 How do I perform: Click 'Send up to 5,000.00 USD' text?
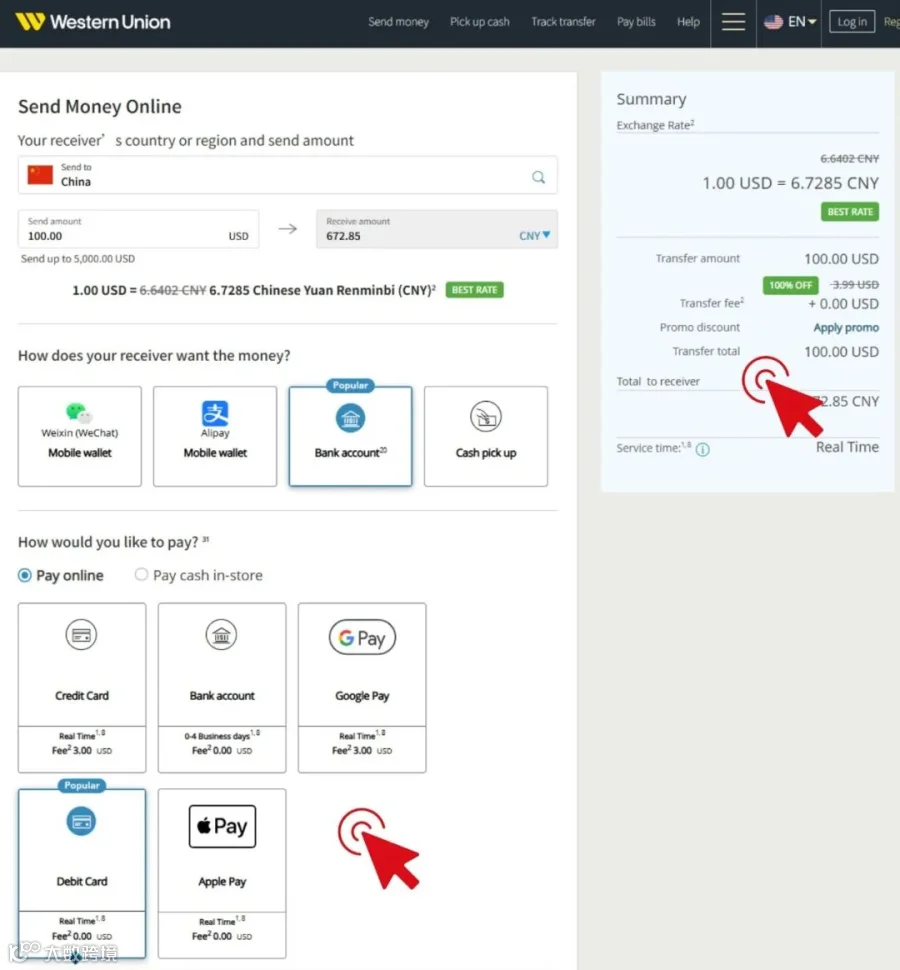pyautogui.click(x=78, y=259)
